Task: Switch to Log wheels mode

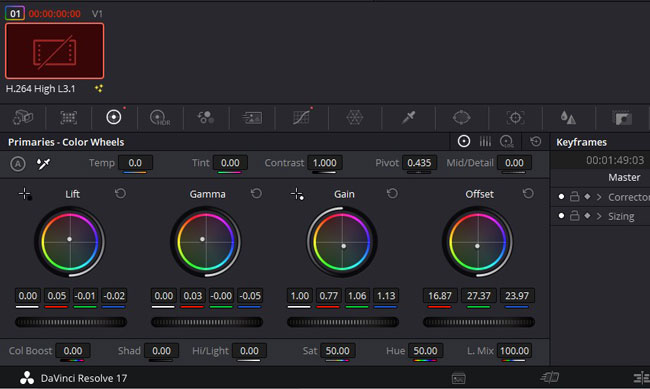Action: click(x=507, y=142)
